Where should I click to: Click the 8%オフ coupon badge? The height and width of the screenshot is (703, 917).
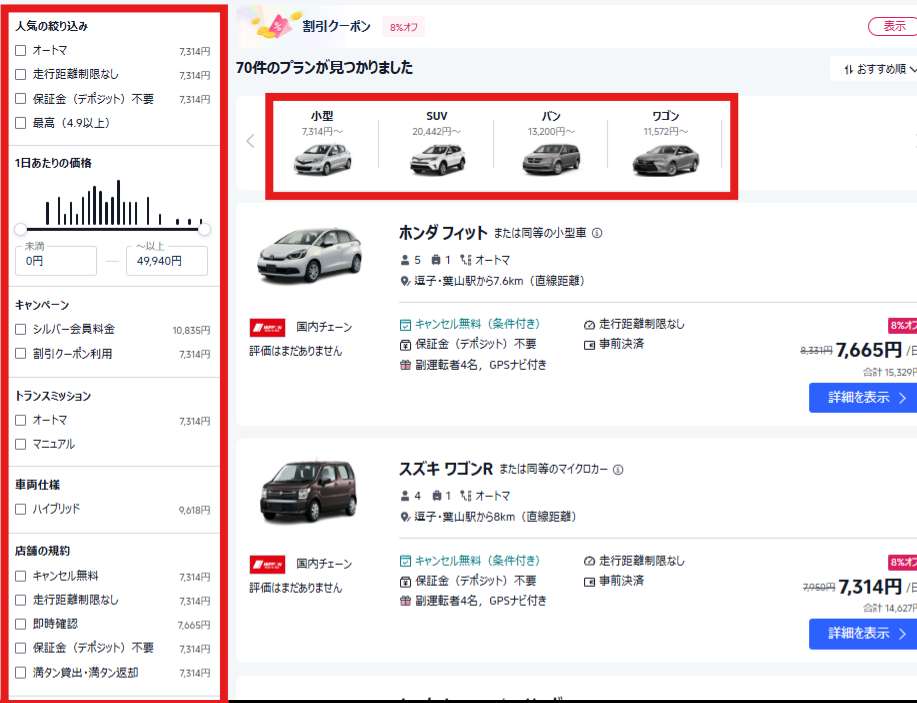404,27
